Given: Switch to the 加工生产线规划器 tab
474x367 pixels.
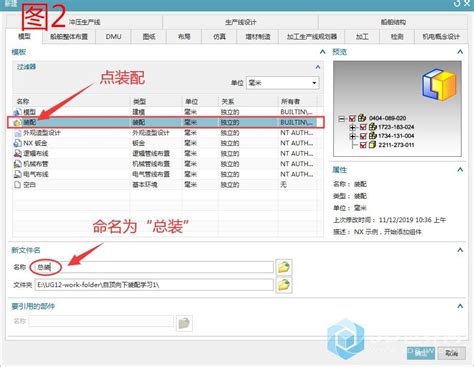Looking at the screenshot, I should (x=312, y=37).
